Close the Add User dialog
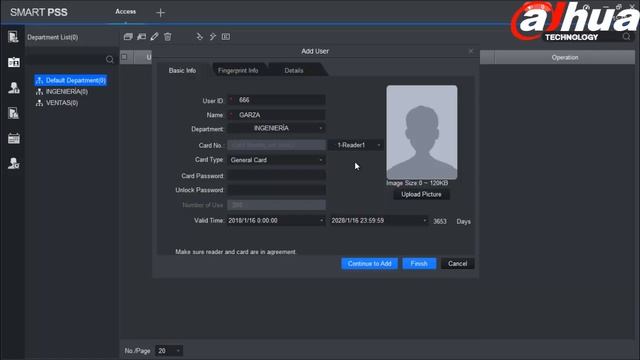 coord(471,51)
